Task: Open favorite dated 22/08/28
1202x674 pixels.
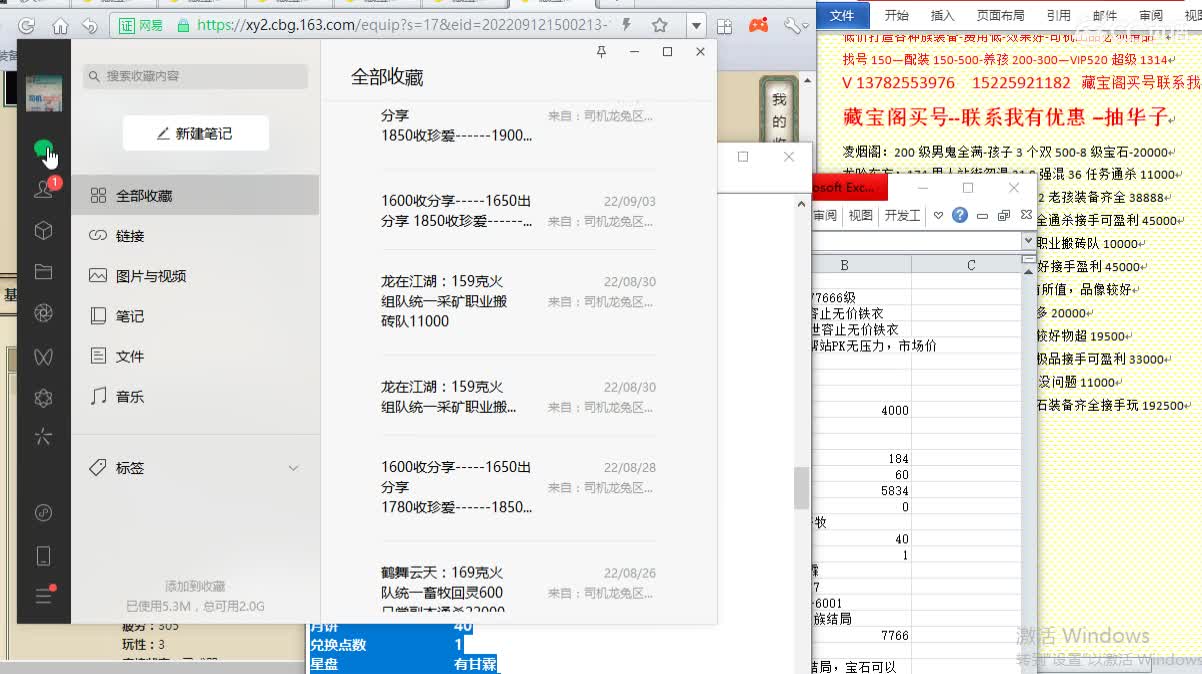Action: click(518, 487)
